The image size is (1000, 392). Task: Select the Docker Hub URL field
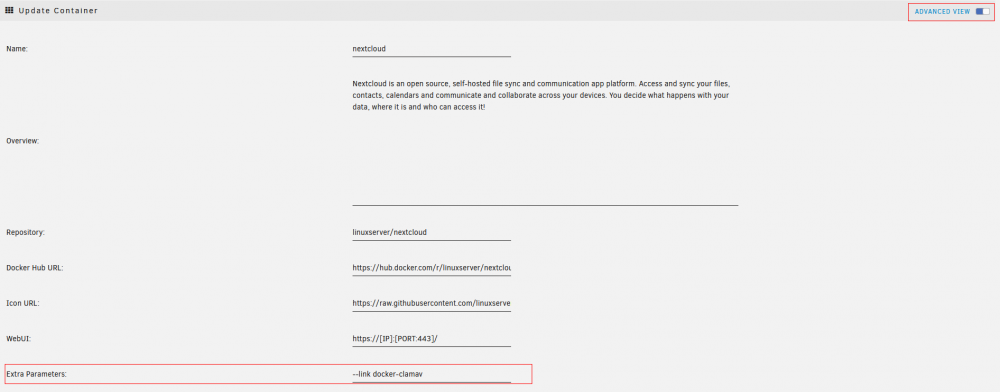(432, 268)
